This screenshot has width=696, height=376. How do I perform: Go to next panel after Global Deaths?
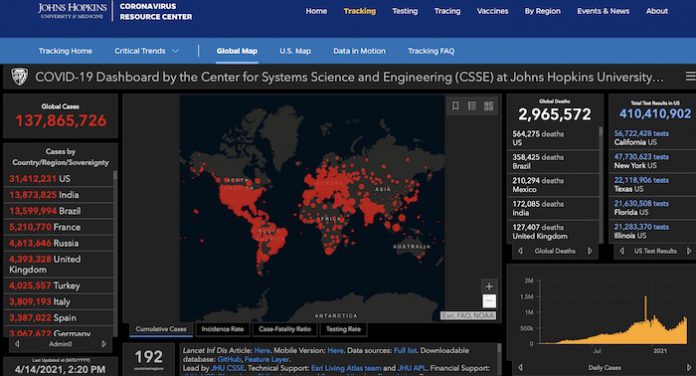590,251
